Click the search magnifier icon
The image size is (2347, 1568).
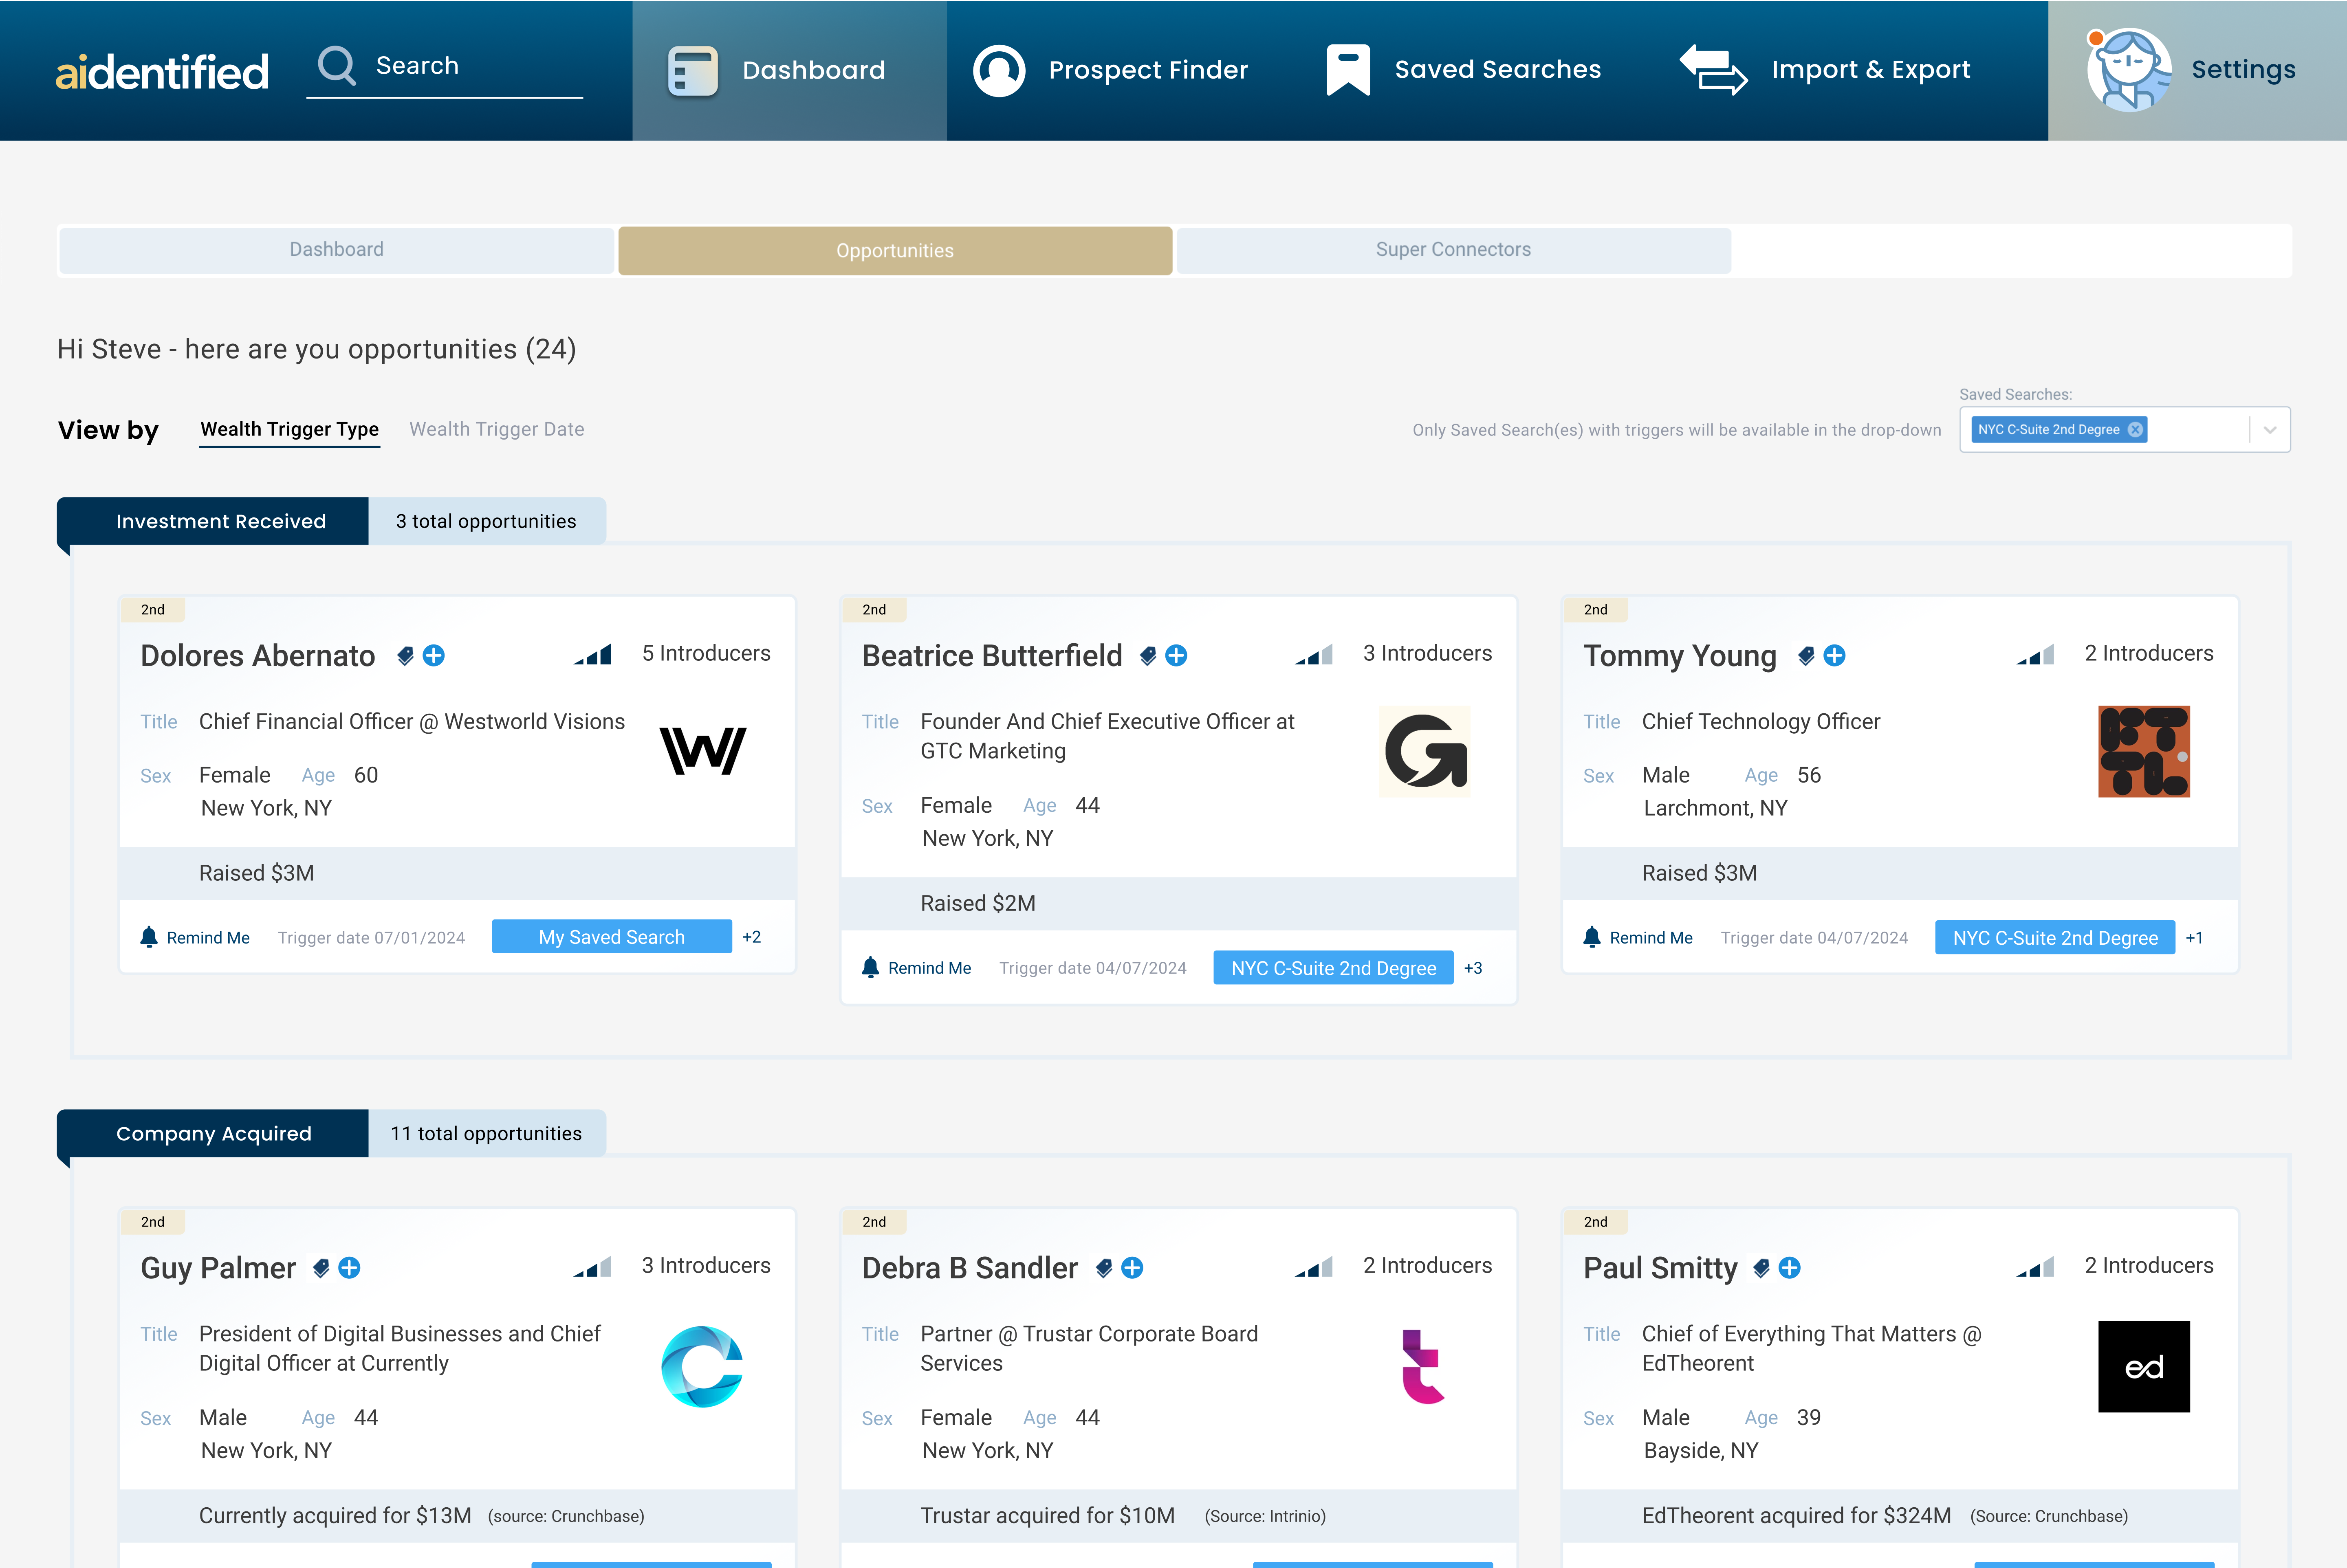(x=336, y=66)
